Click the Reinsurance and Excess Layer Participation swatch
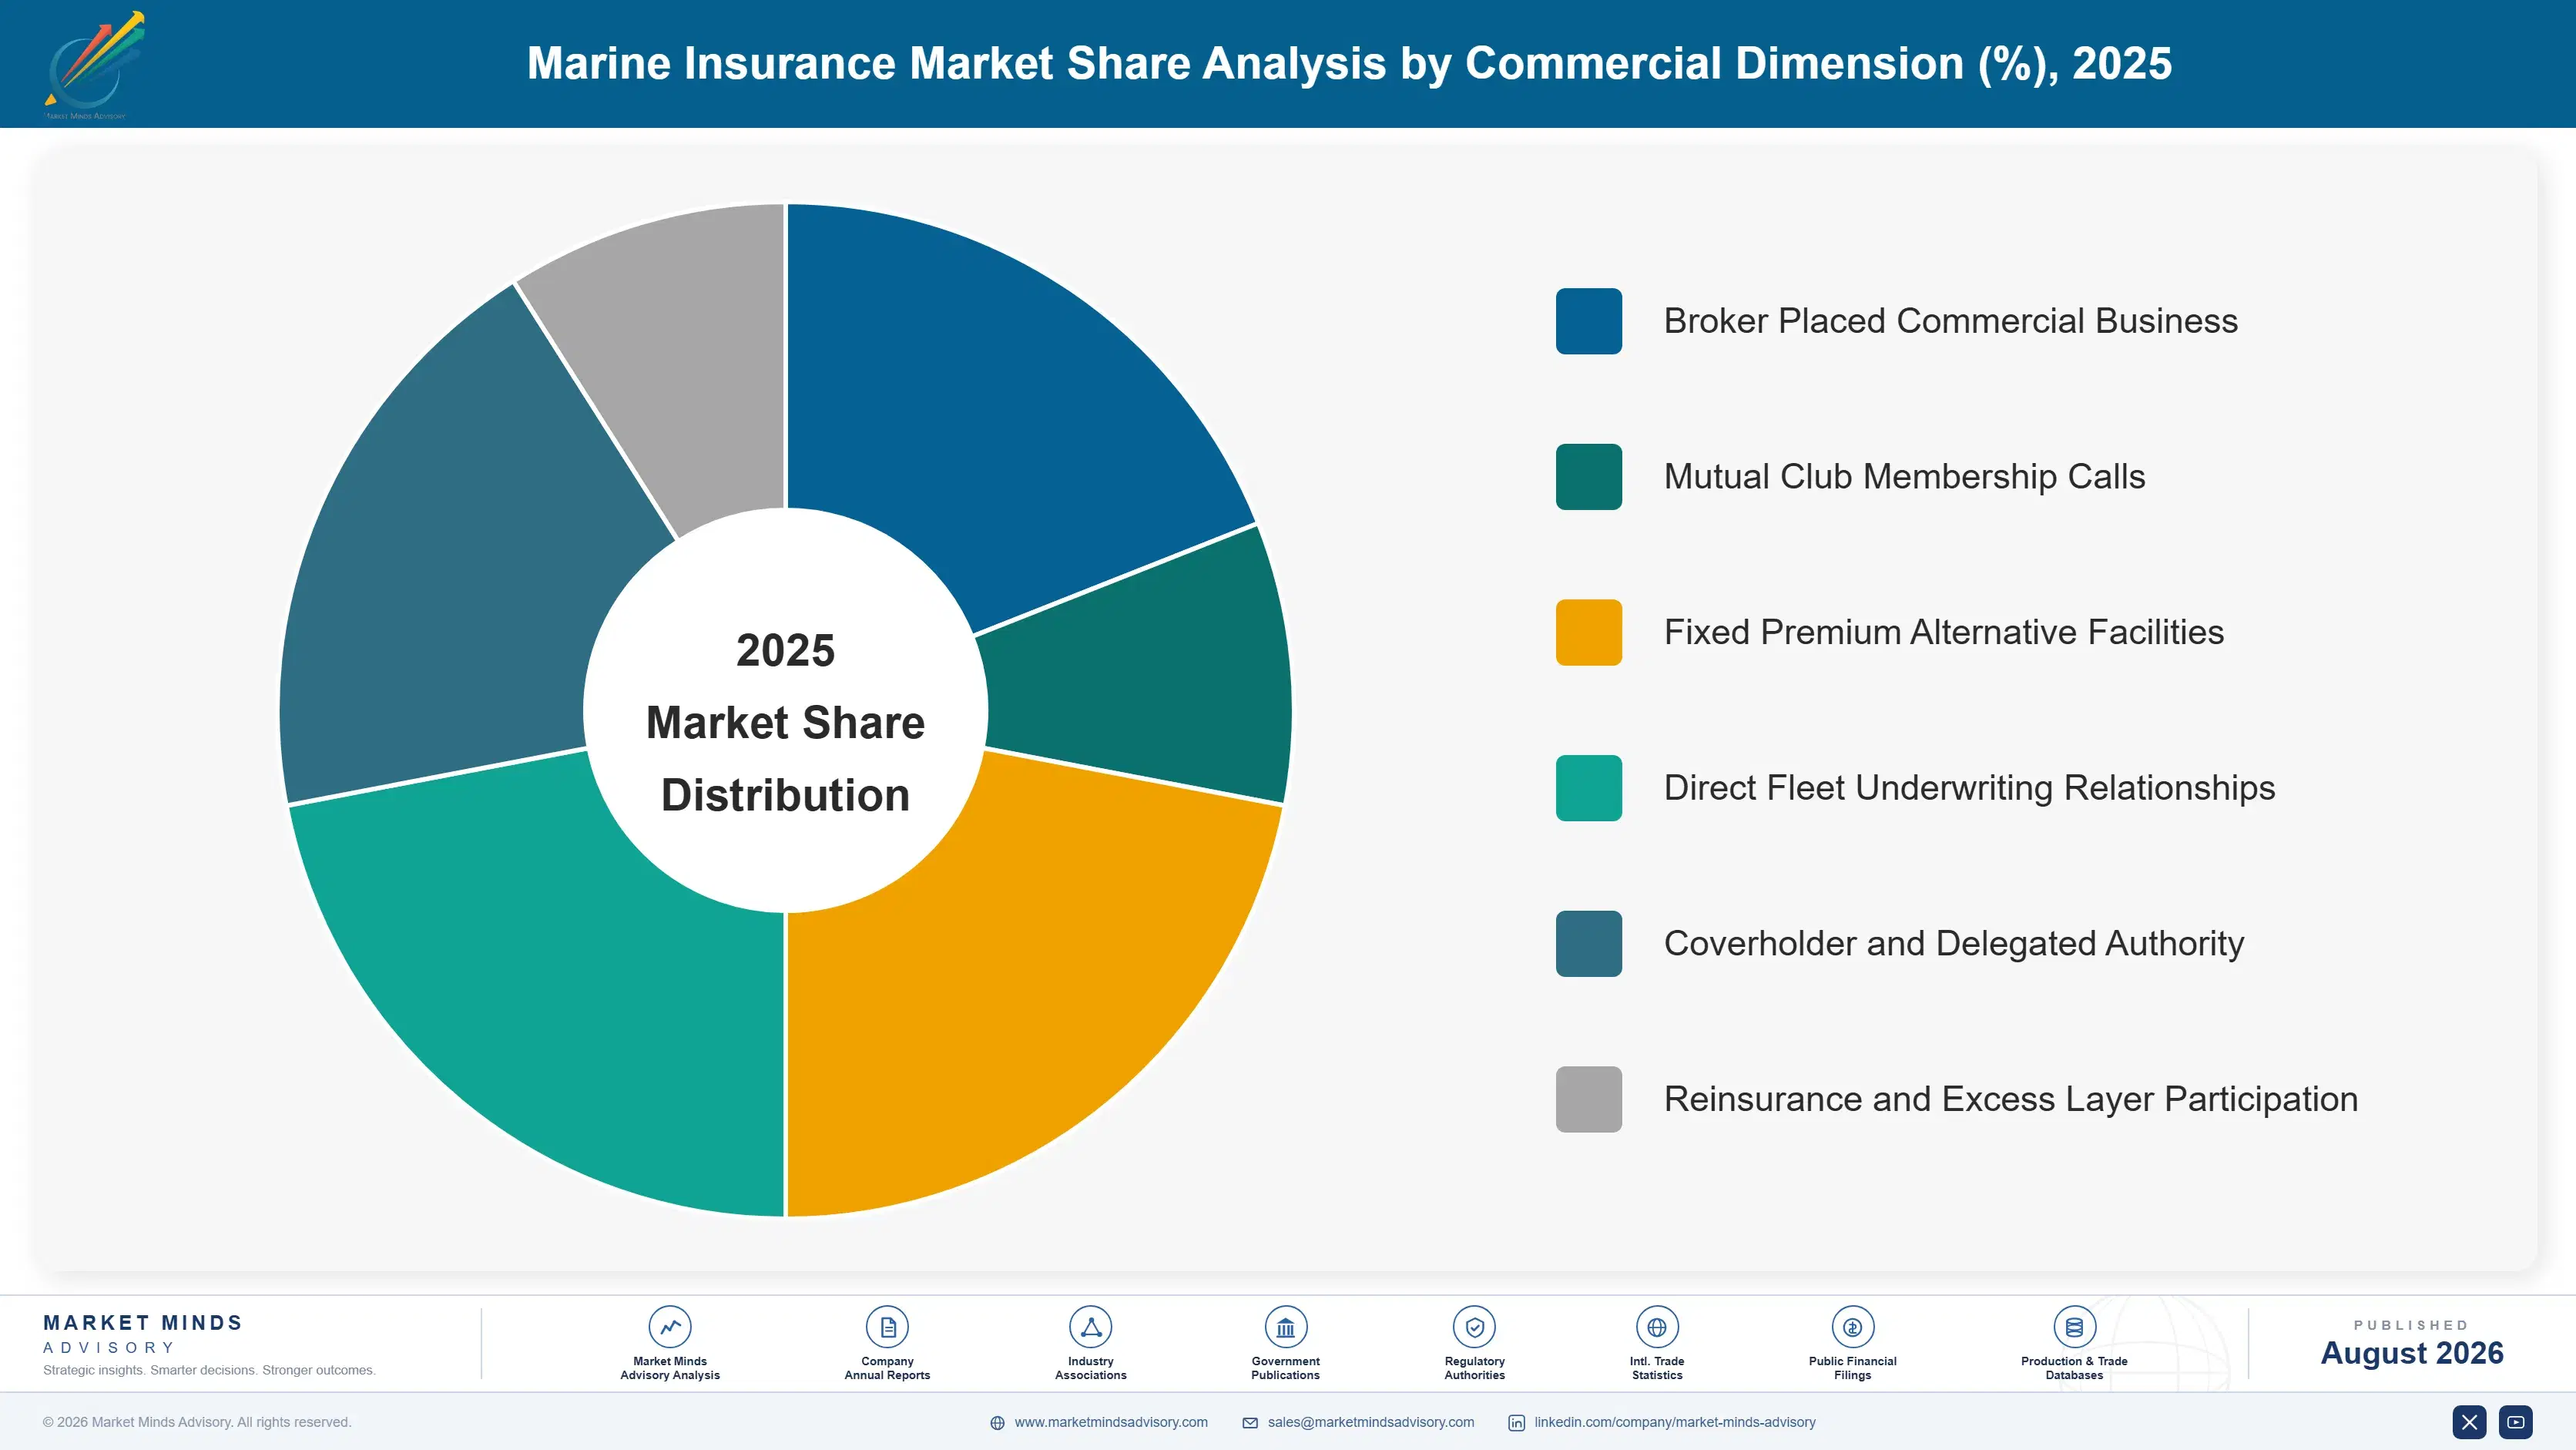Image resolution: width=2576 pixels, height=1450 pixels. 1588,1099
